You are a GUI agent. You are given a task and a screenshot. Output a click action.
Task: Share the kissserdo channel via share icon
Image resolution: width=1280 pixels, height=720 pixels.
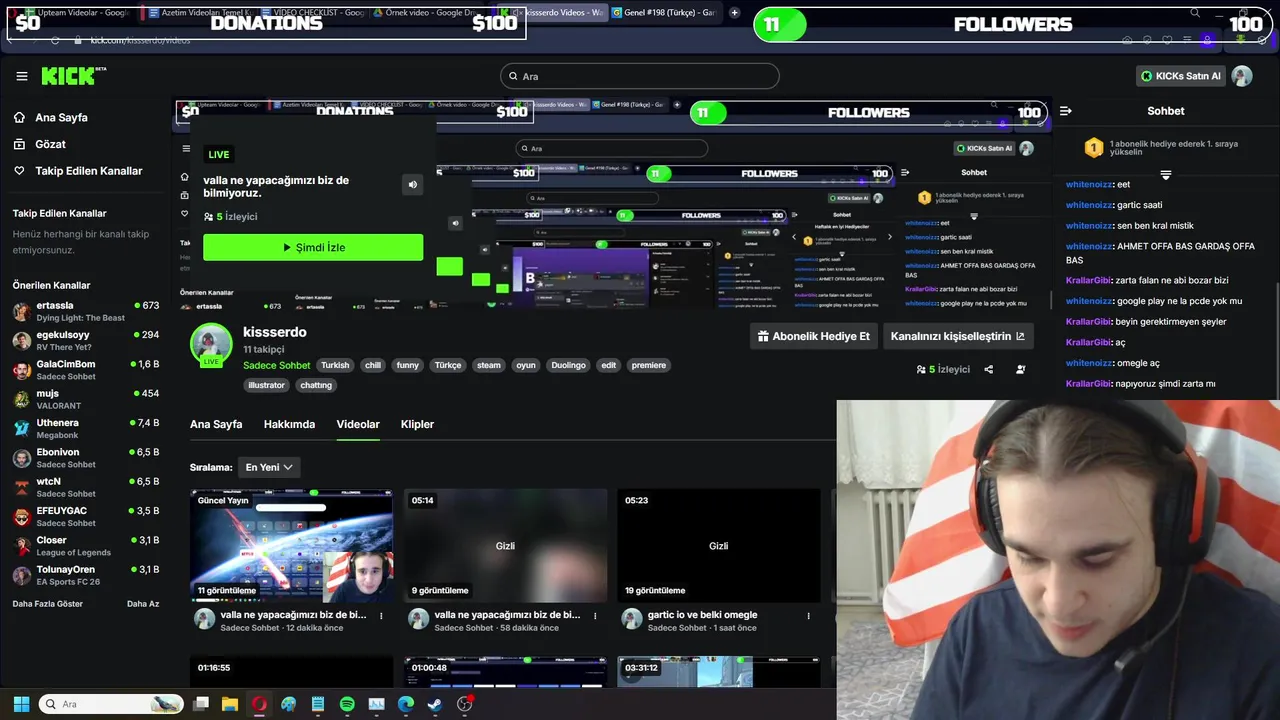point(988,369)
